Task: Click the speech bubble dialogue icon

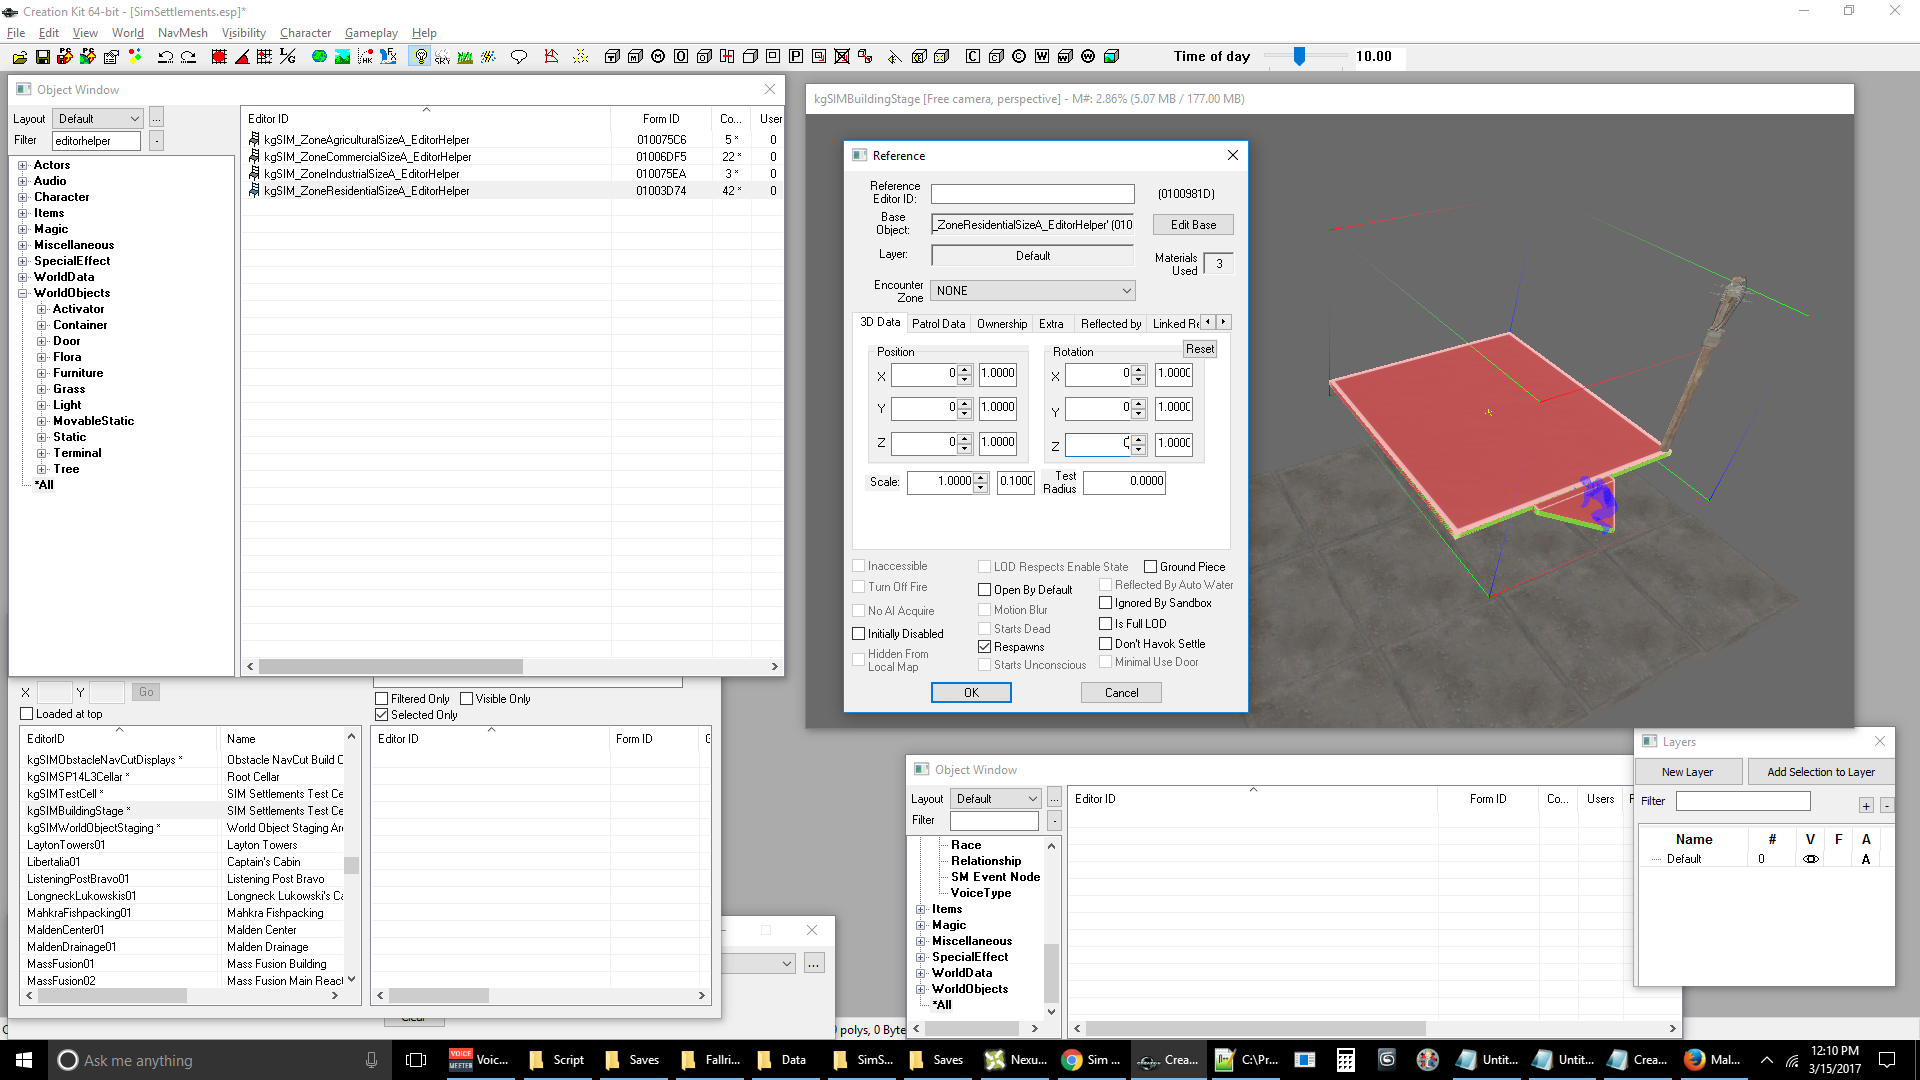Action: click(x=519, y=57)
